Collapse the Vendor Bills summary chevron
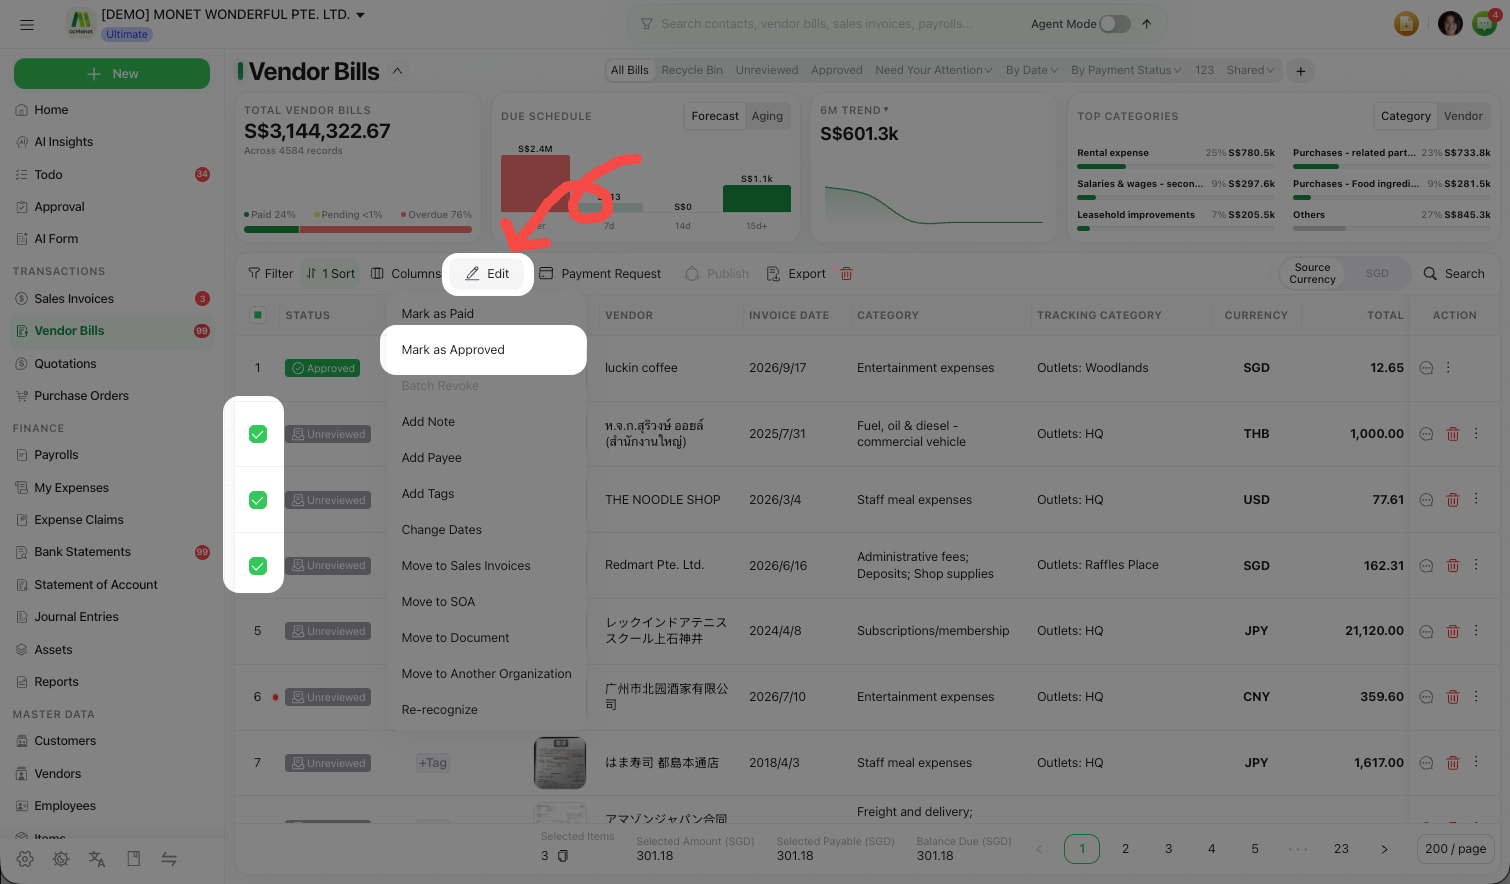This screenshot has width=1510, height=884. click(x=397, y=71)
